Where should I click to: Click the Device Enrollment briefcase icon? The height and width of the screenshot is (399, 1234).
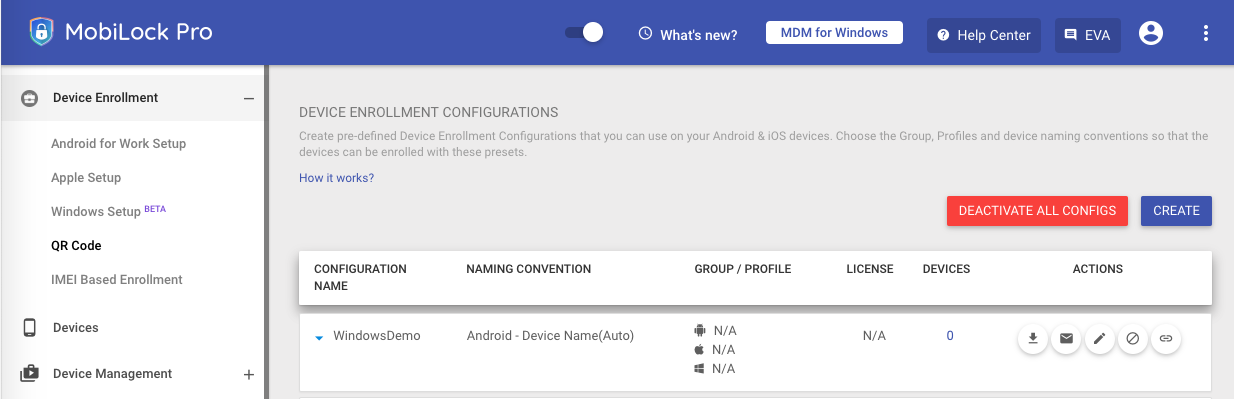[x=30, y=98]
